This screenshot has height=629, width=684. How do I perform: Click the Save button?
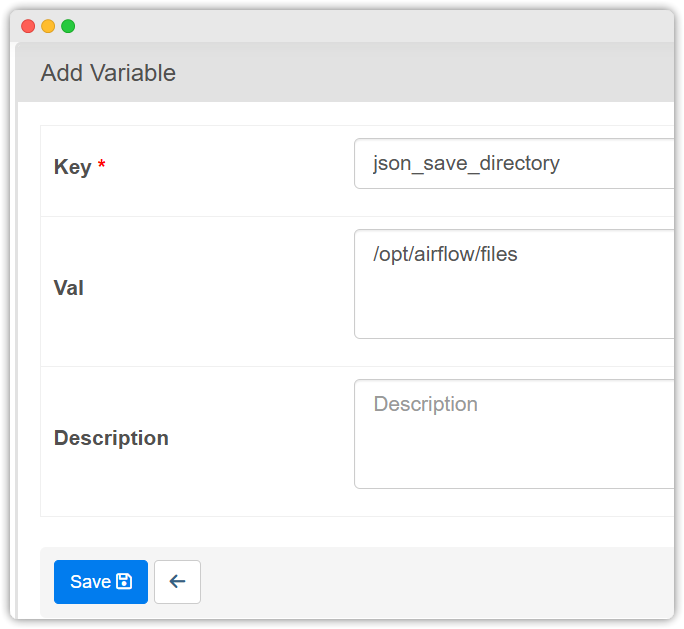click(x=101, y=582)
